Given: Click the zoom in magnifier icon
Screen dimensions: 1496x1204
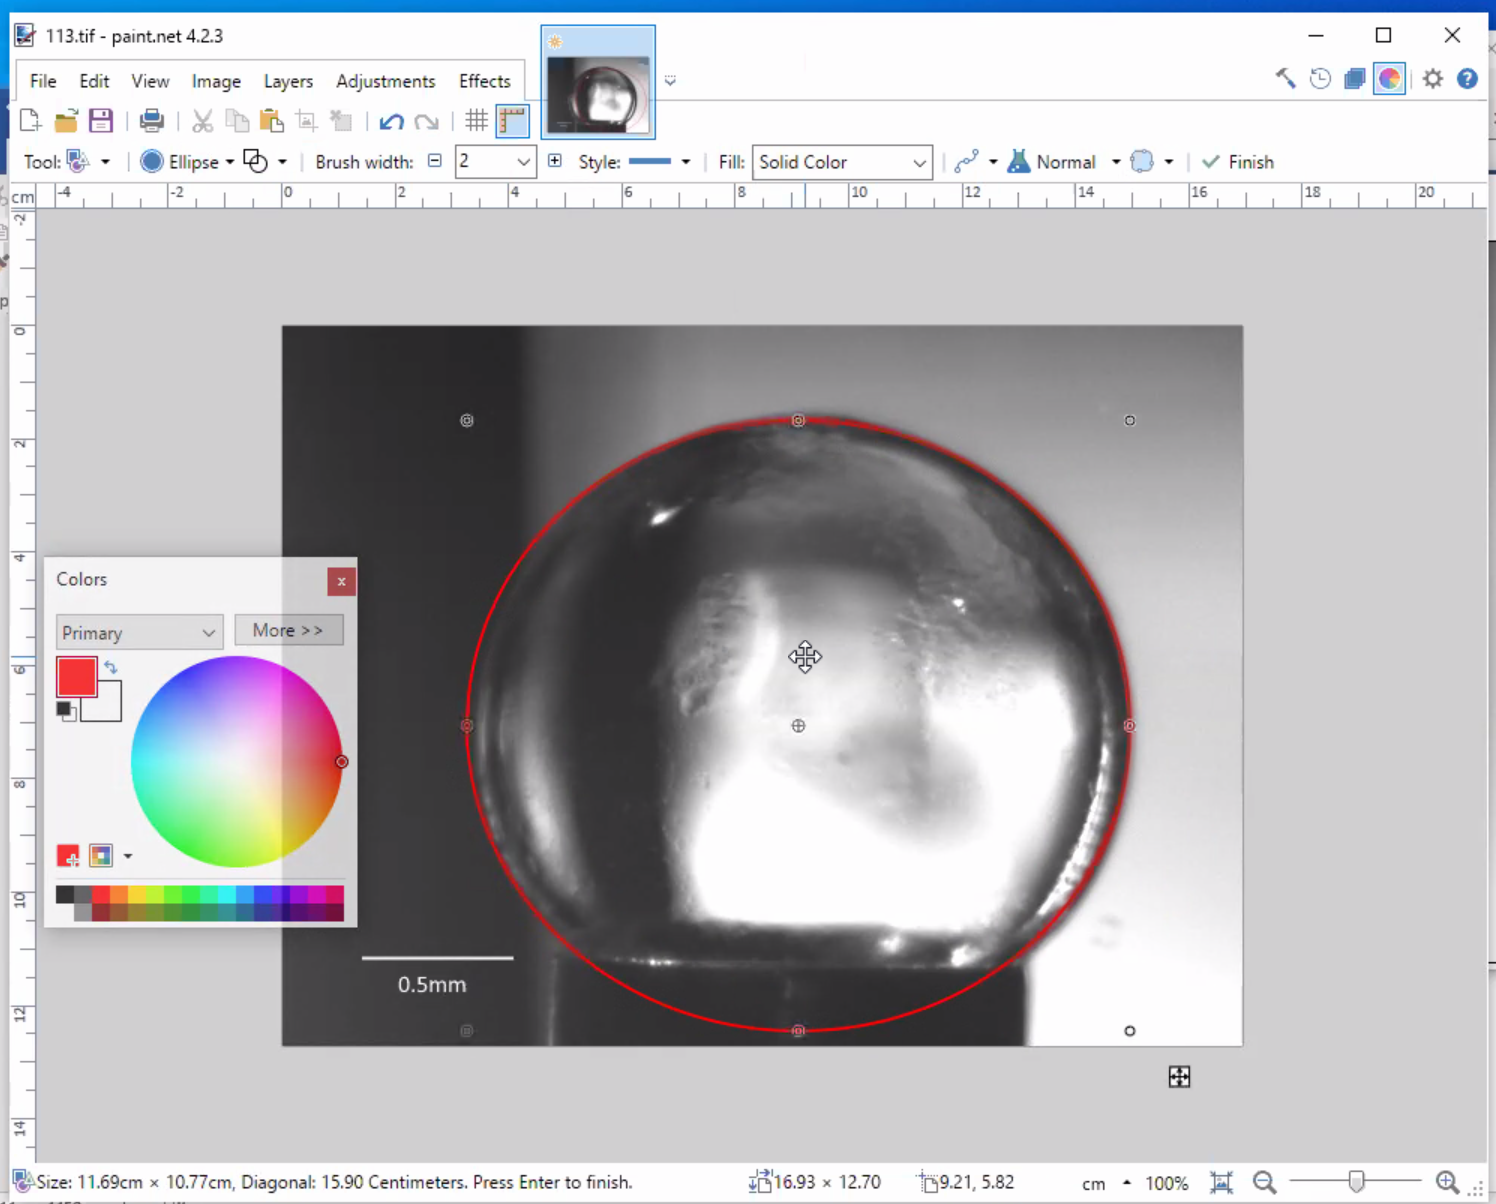Looking at the screenshot, I should (x=1446, y=1182).
